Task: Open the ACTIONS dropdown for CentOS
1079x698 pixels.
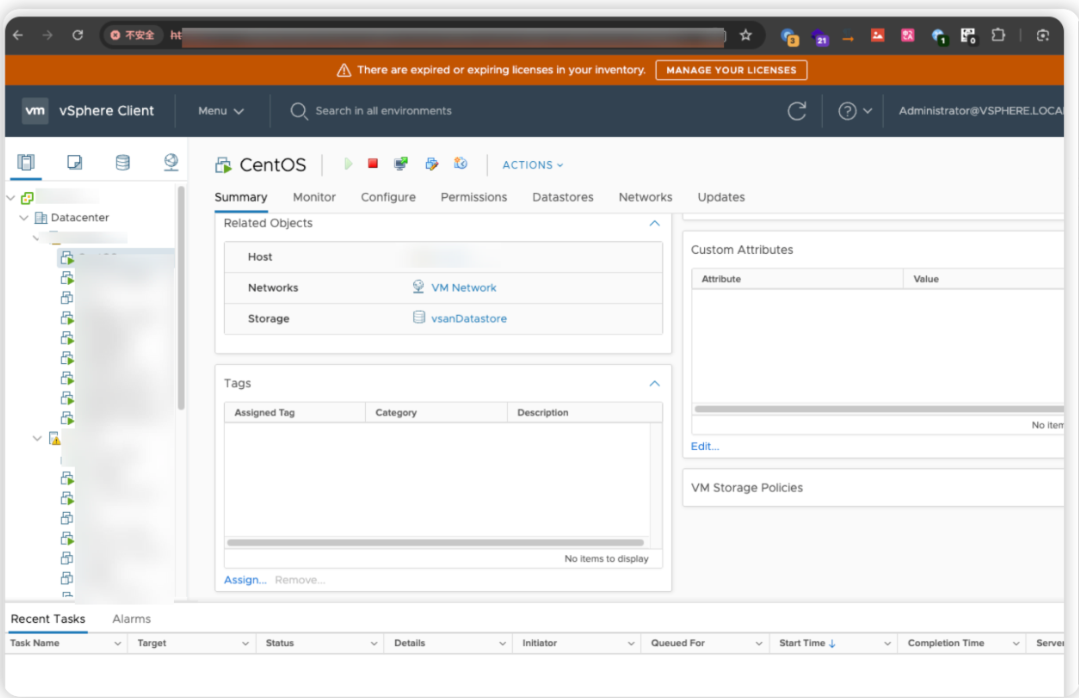Action: coord(533,165)
